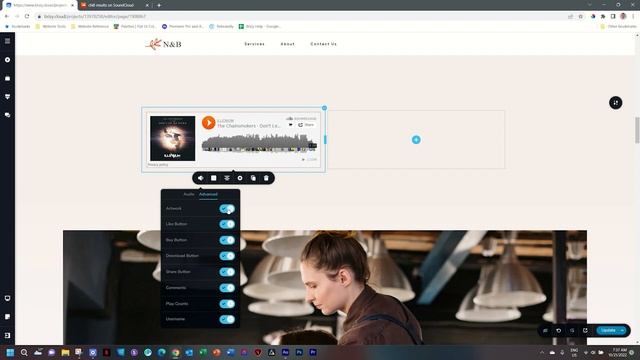The height and width of the screenshot is (360, 640).
Task: Open the Services menu item
Action: [x=254, y=44]
